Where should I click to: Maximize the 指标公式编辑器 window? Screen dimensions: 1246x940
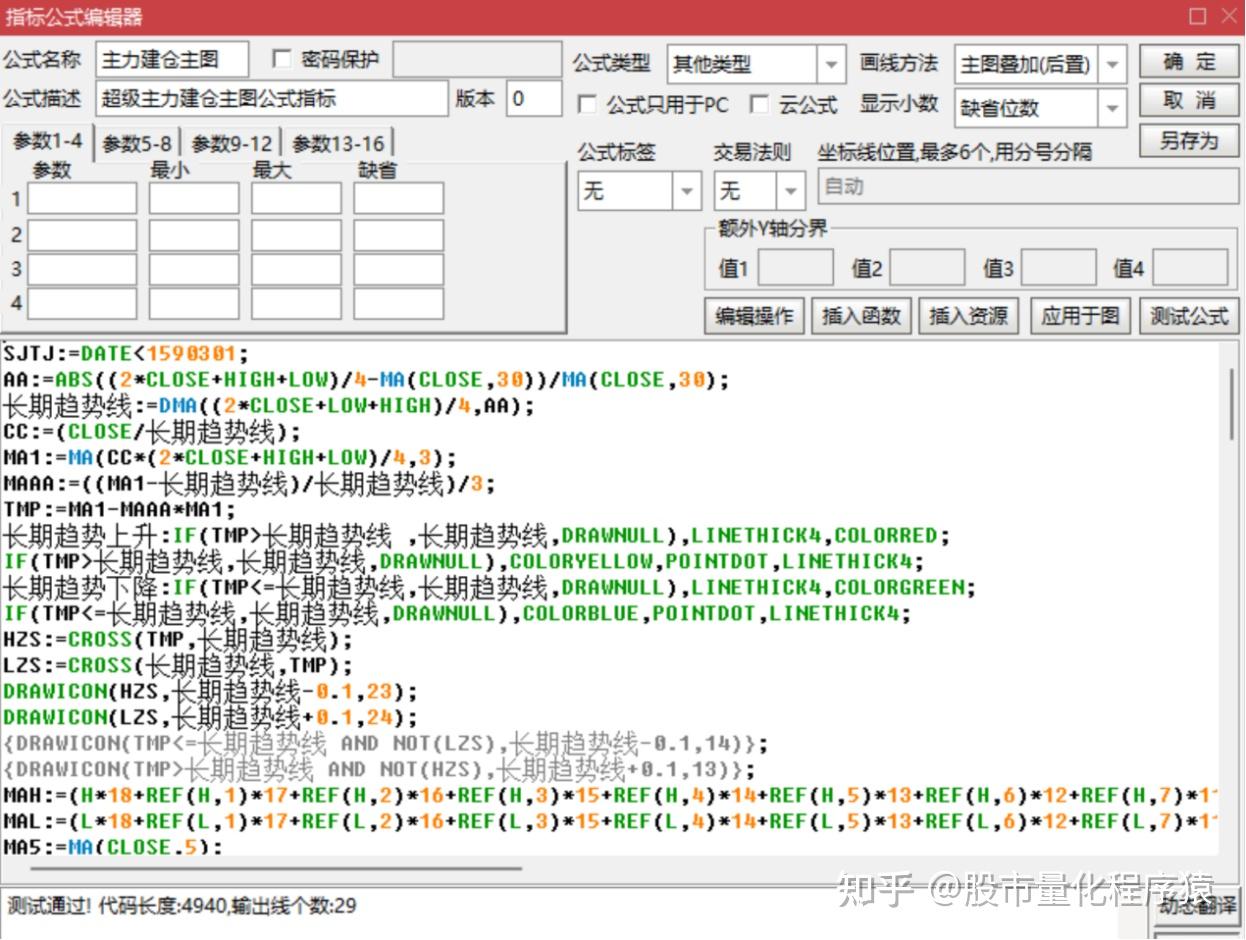click(1197, 15)
